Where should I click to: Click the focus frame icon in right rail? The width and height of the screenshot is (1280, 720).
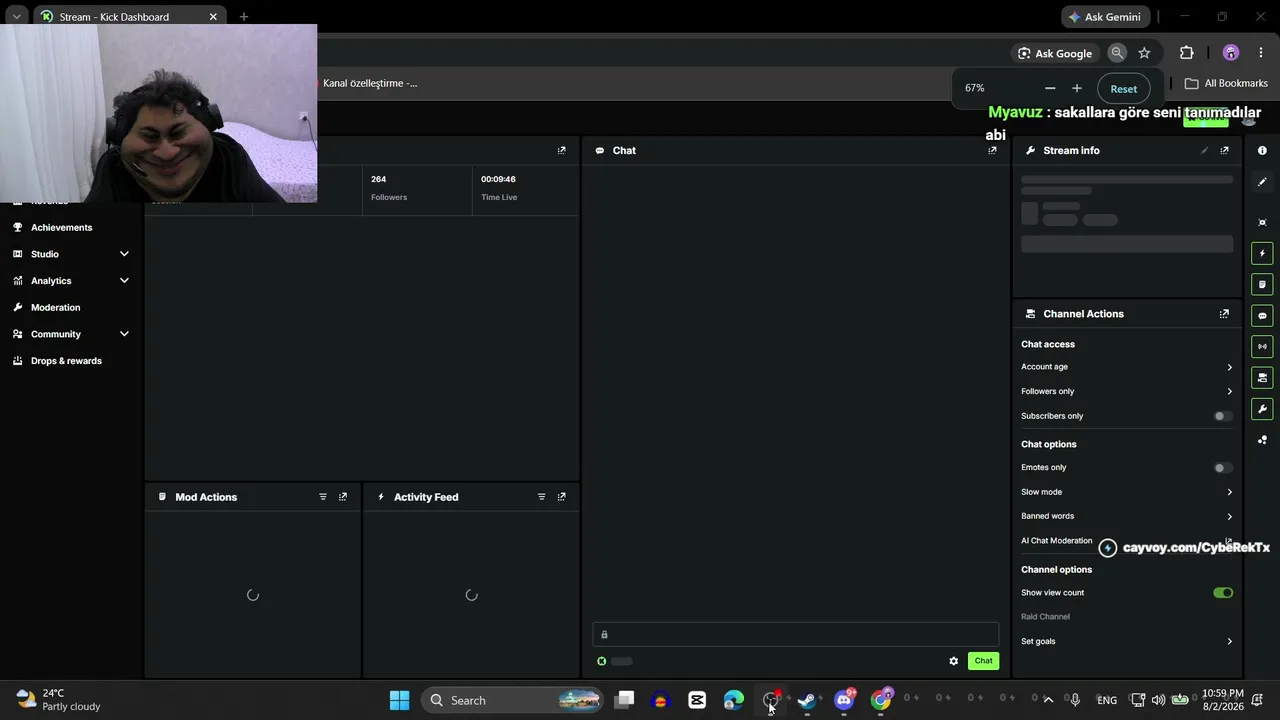tap(1262, 222)
